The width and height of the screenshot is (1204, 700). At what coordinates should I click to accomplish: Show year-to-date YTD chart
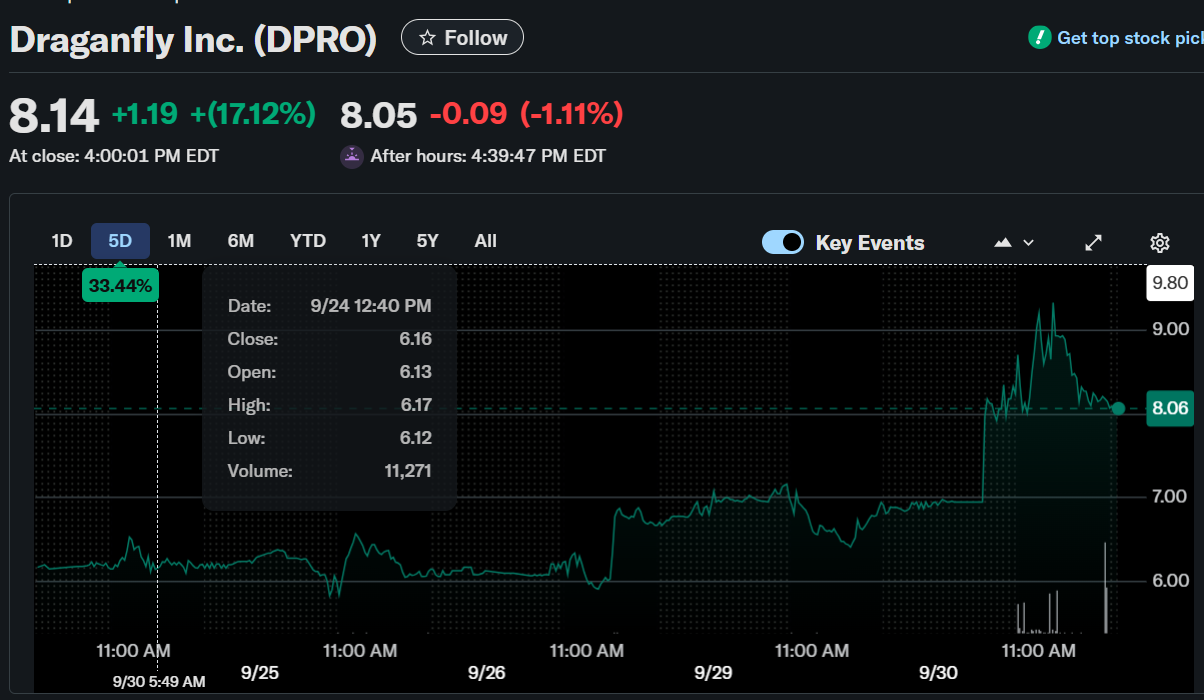pos(308,241)
